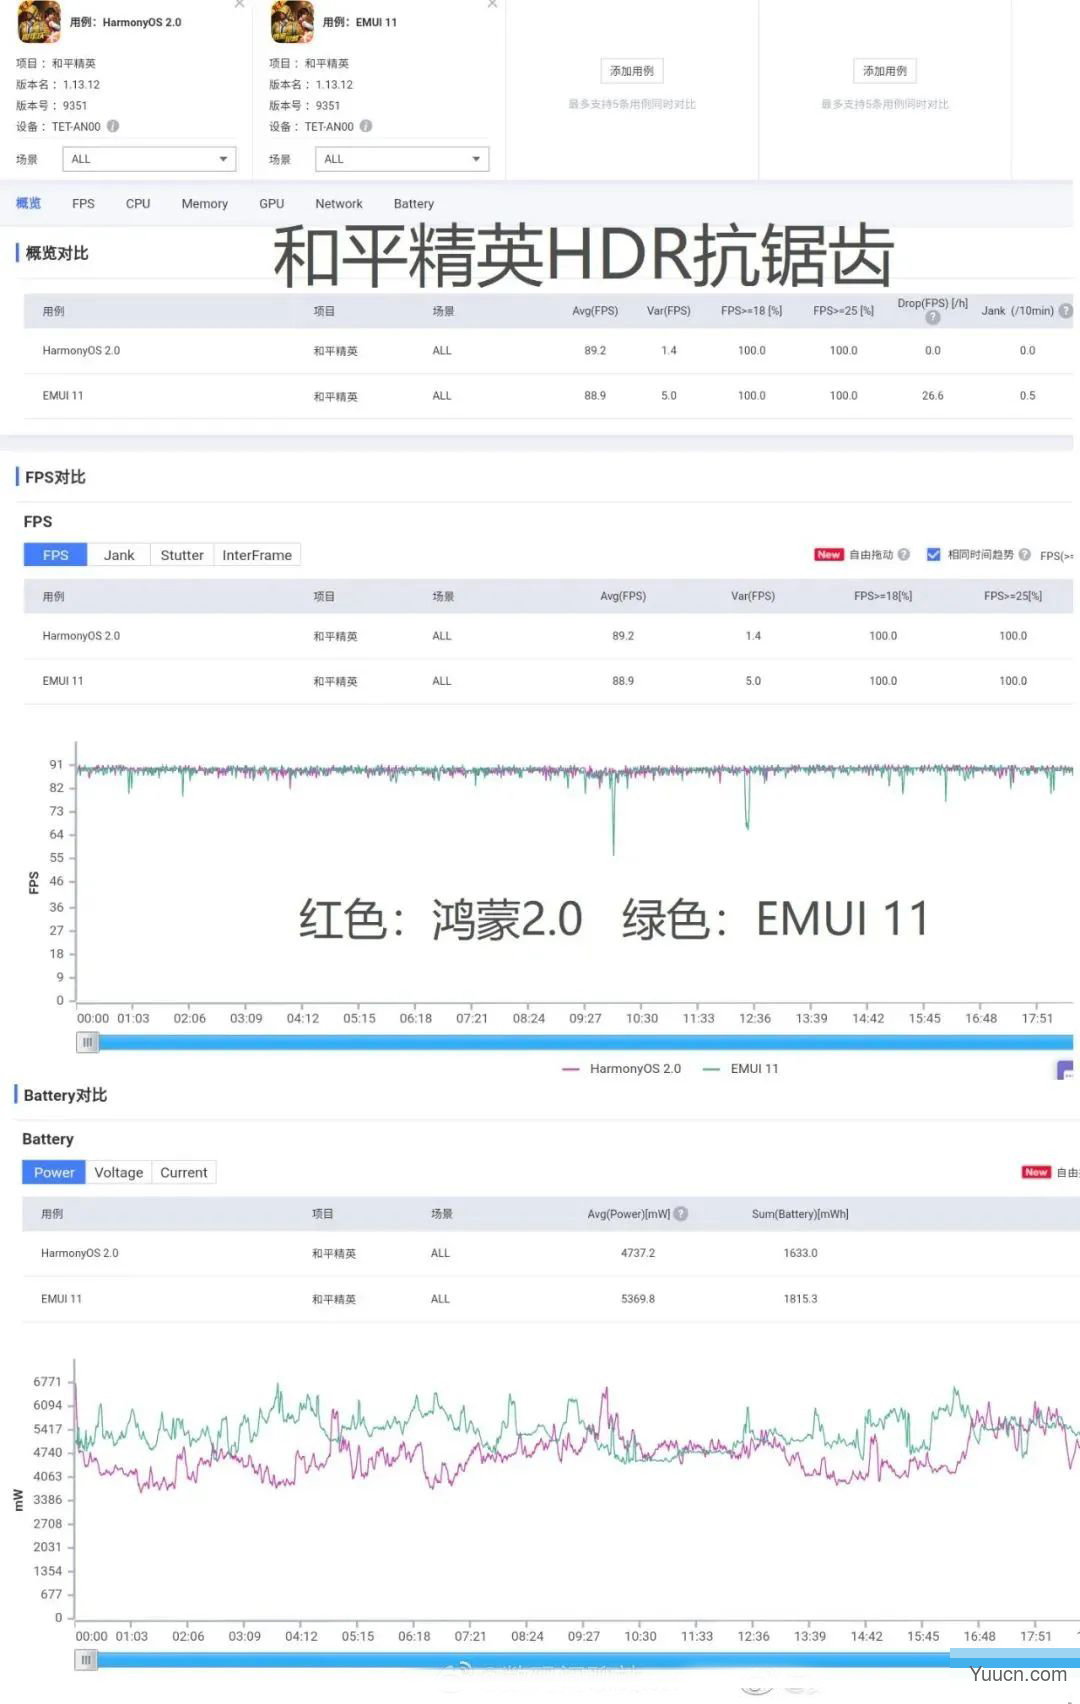Select the Power sub-tab under Battery

pyautogui.click(x=54, y=1172)
